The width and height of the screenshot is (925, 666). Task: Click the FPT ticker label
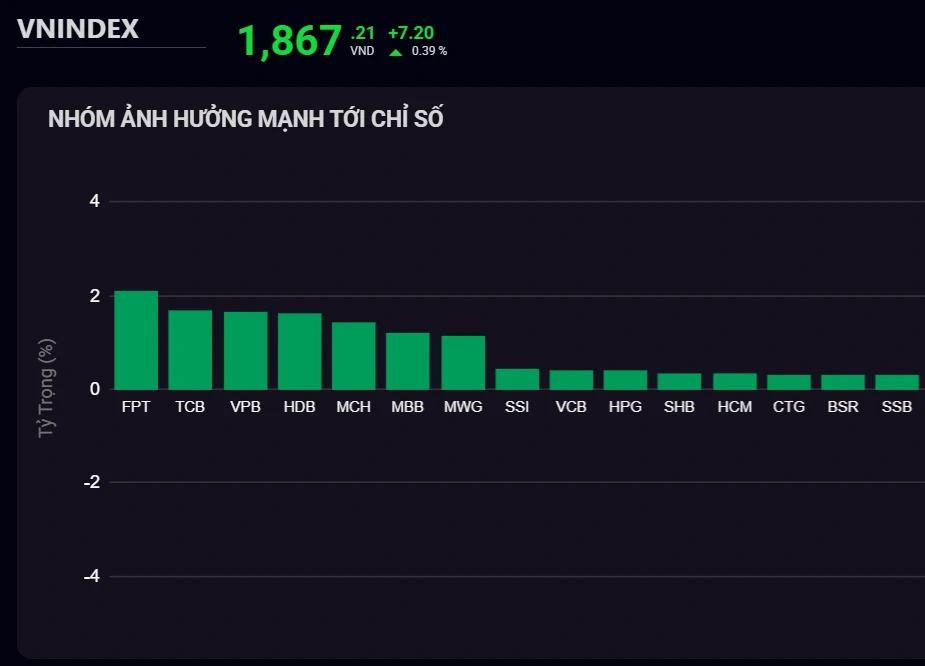click(136, 407)
